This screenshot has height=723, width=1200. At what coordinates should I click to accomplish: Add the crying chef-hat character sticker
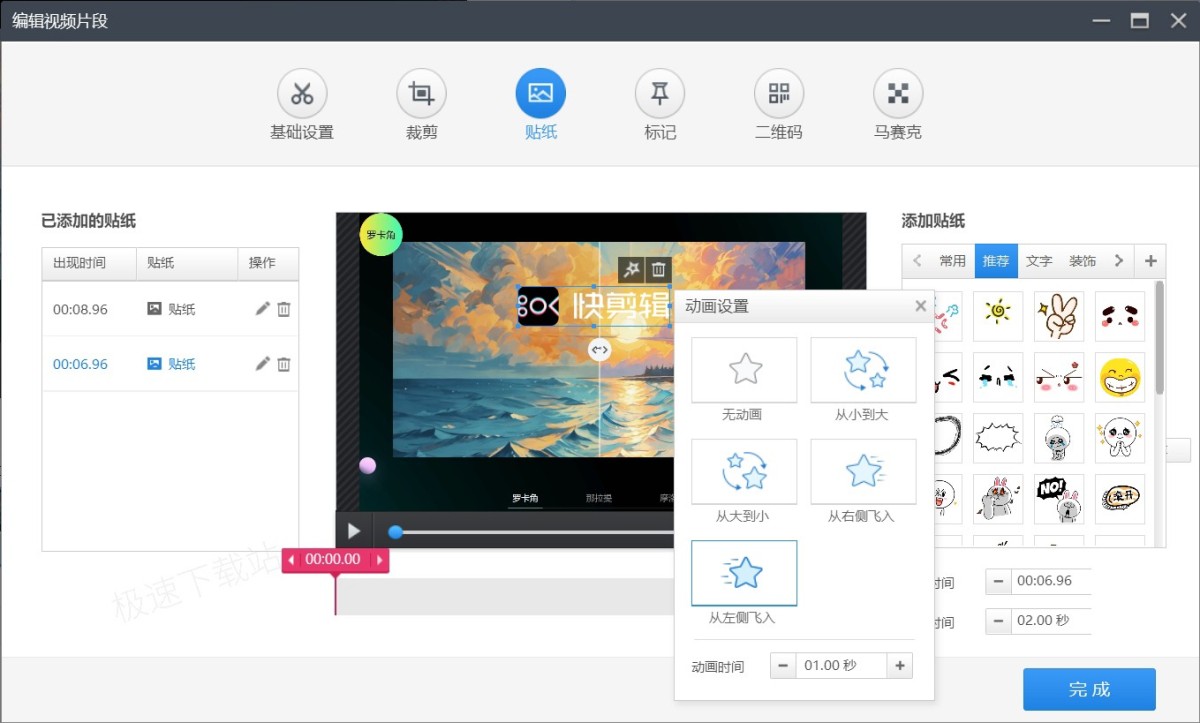tap(1059, 439)
